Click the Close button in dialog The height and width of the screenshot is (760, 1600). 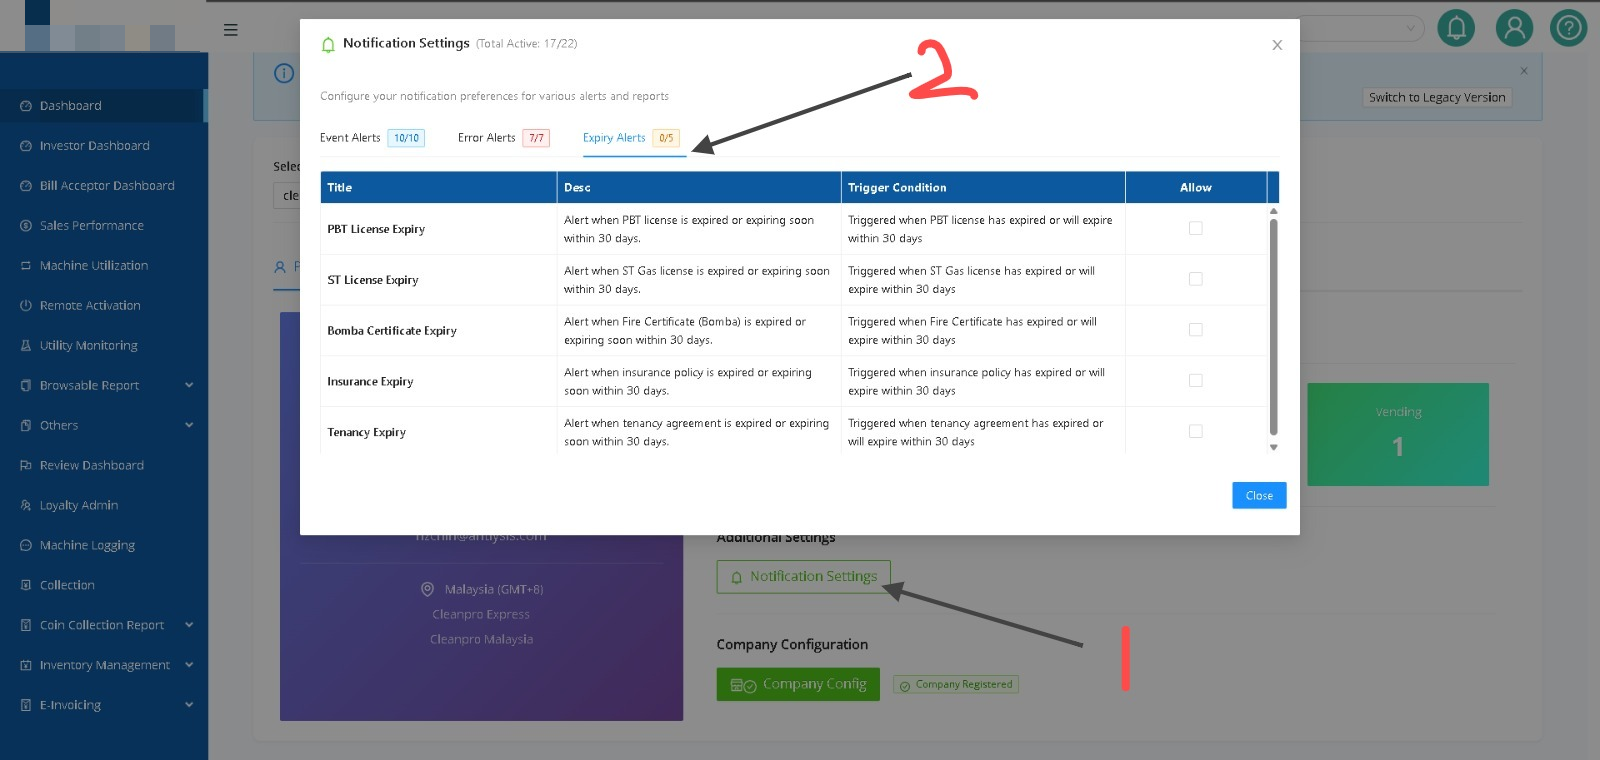(x=1259, y=495)
